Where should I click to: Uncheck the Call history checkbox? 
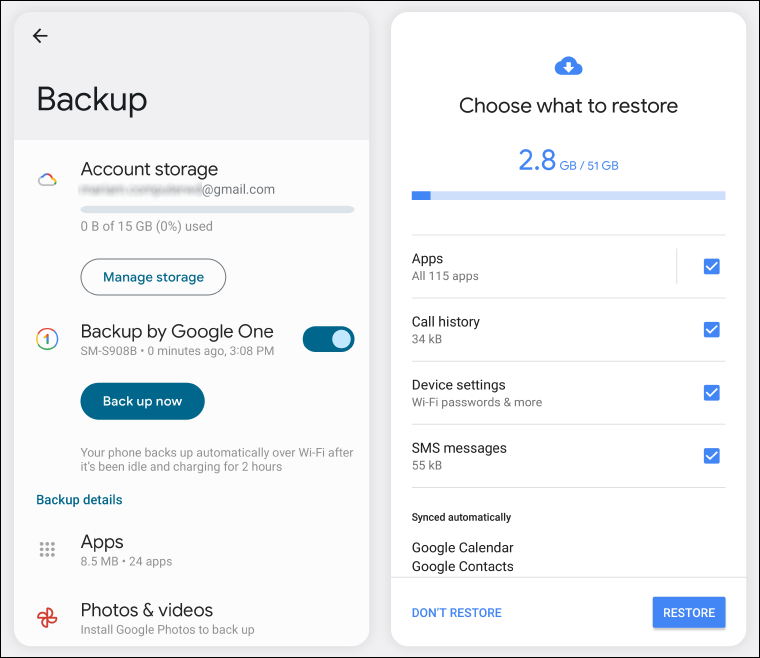711,329
